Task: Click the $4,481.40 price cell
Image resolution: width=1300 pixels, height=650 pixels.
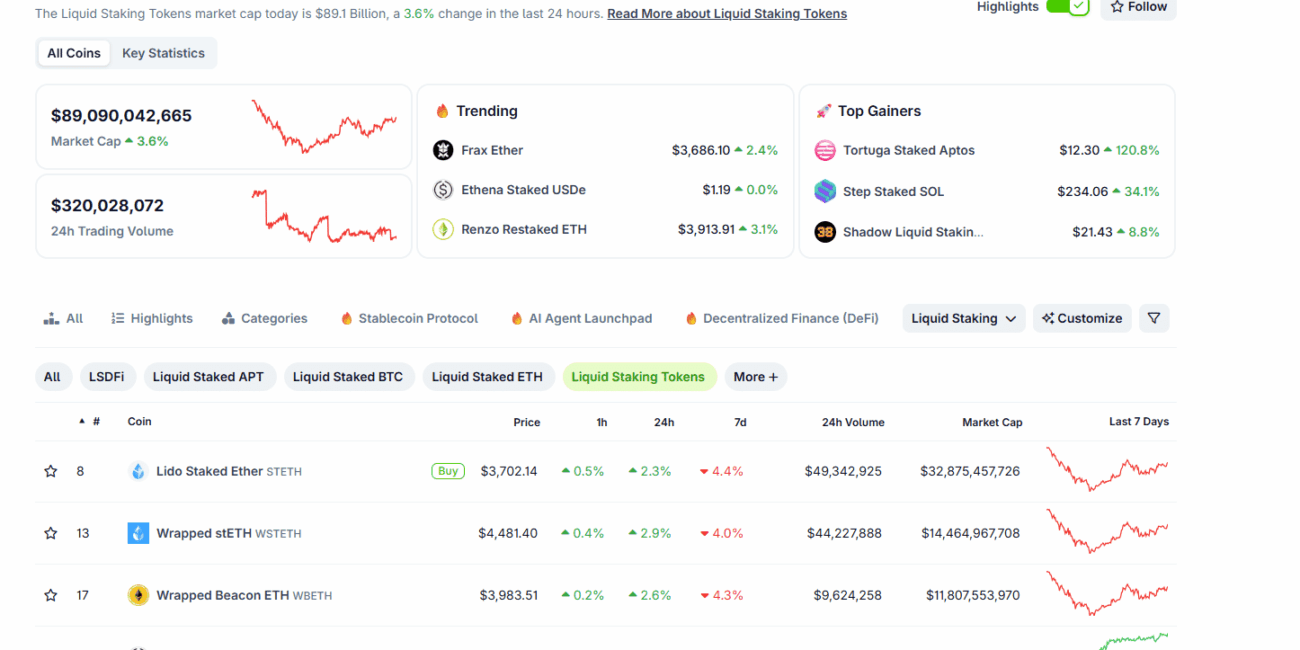Action: (508, 533)
